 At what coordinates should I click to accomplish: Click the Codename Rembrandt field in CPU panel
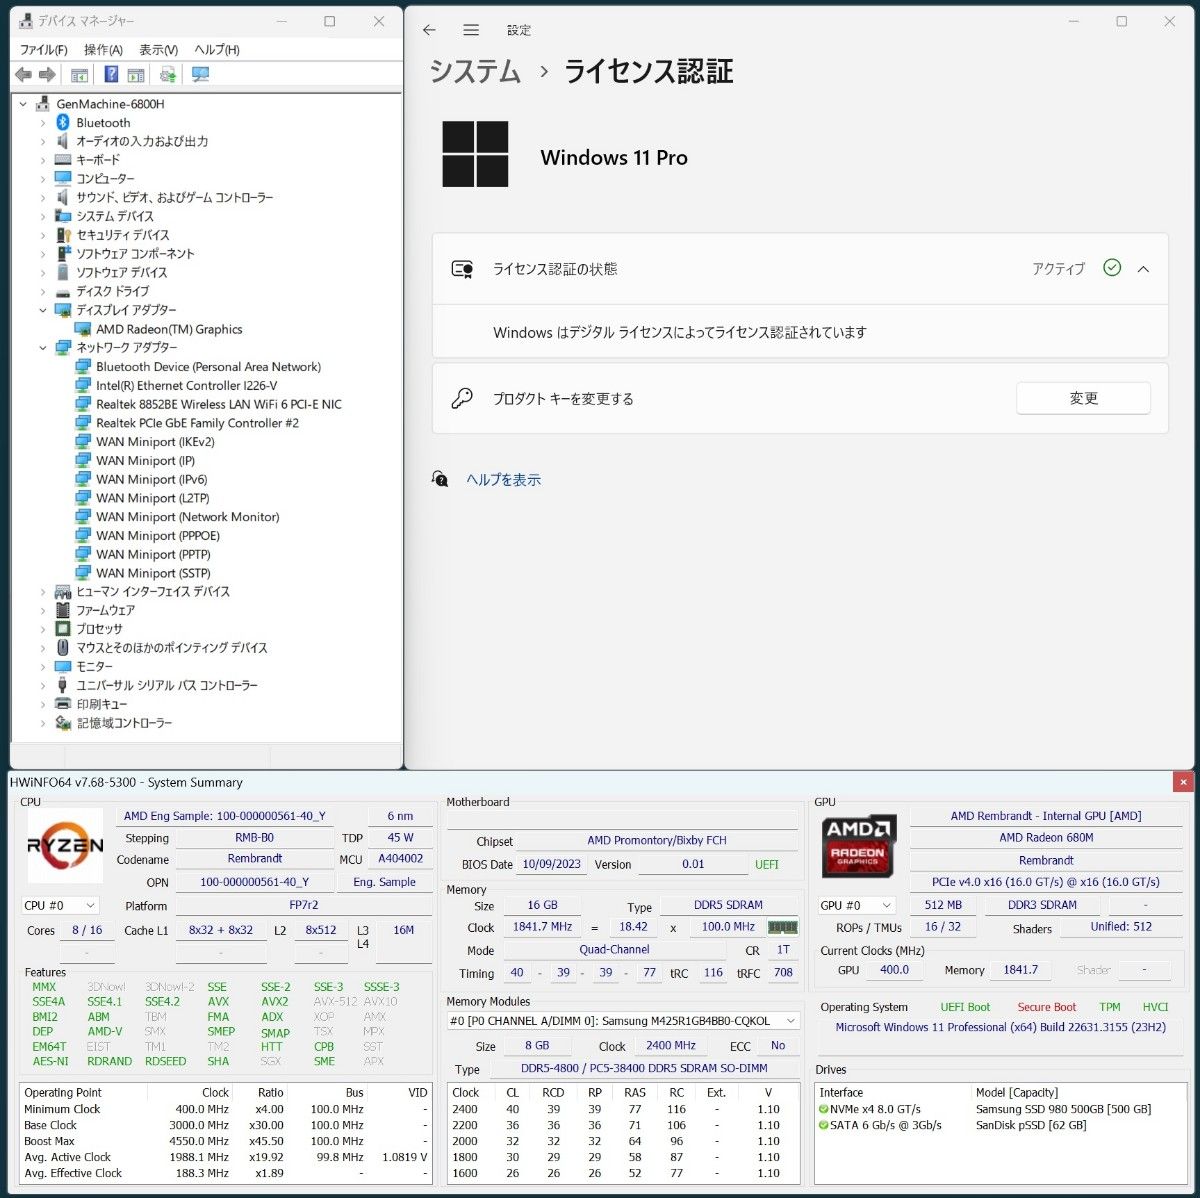pyautogui.click(x=254, y=858)
